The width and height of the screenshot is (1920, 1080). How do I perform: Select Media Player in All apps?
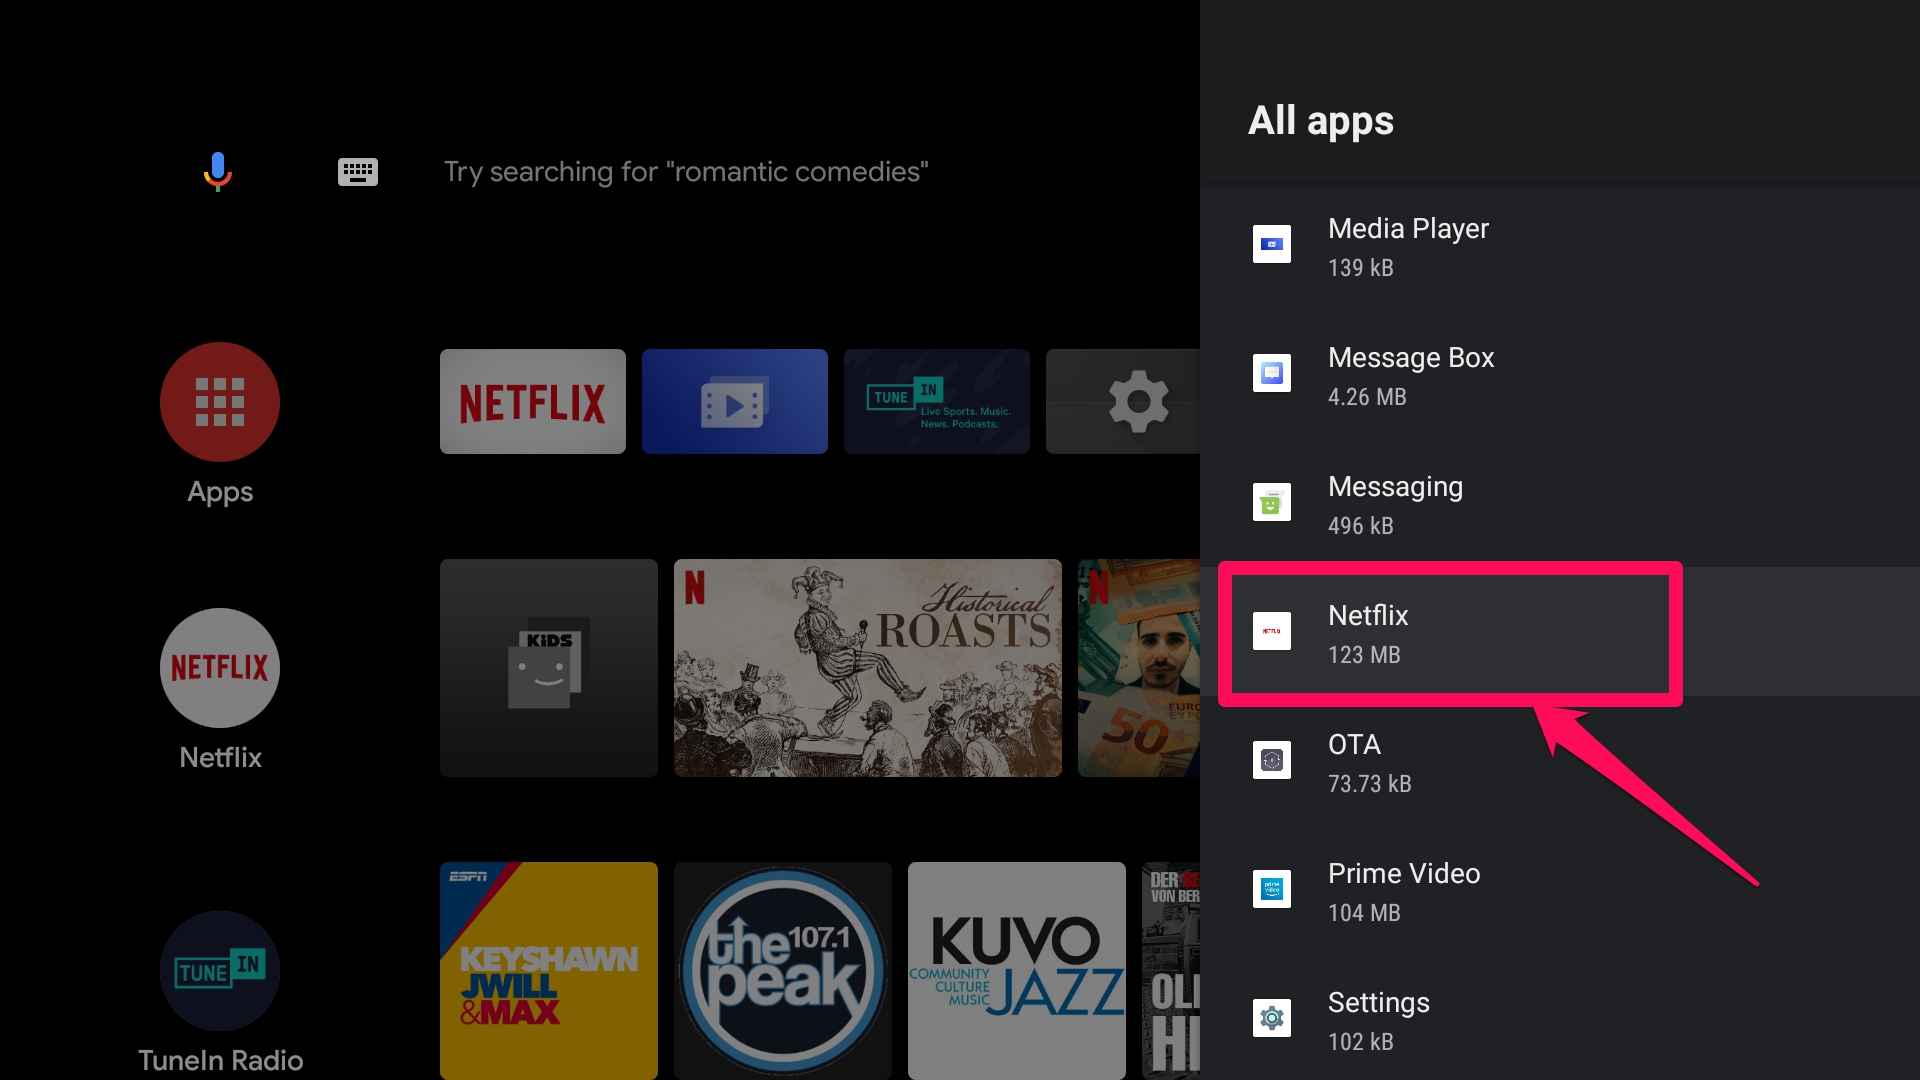[1560, 246]
